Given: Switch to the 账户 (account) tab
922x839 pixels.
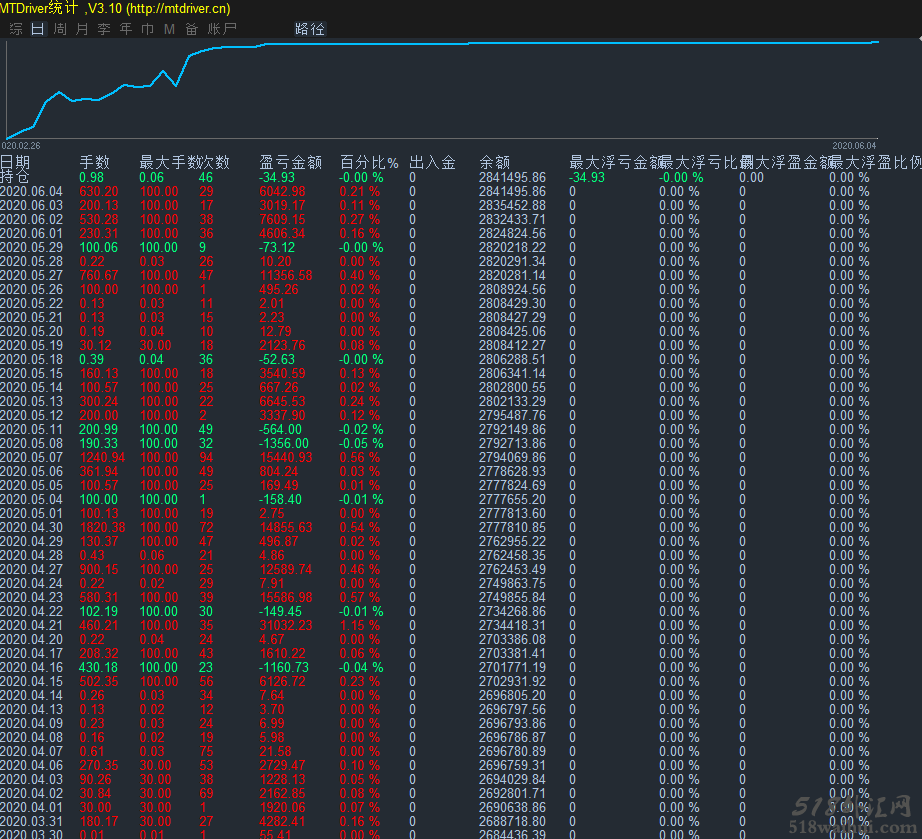Looking at the screenshot, I should pos(222,29).
